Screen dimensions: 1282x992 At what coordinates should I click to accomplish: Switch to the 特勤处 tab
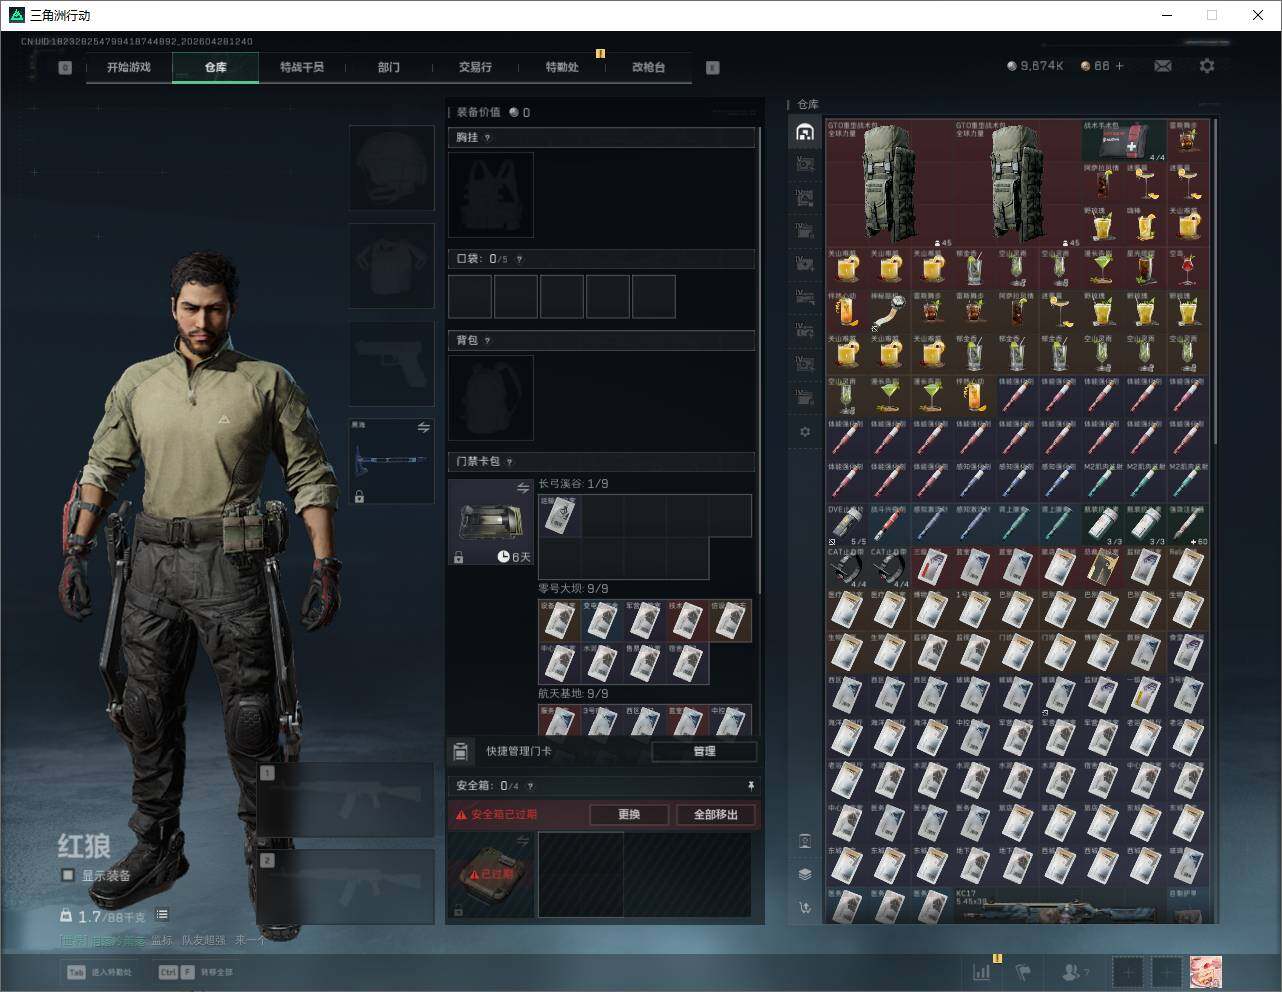click(x=562, y=67)
